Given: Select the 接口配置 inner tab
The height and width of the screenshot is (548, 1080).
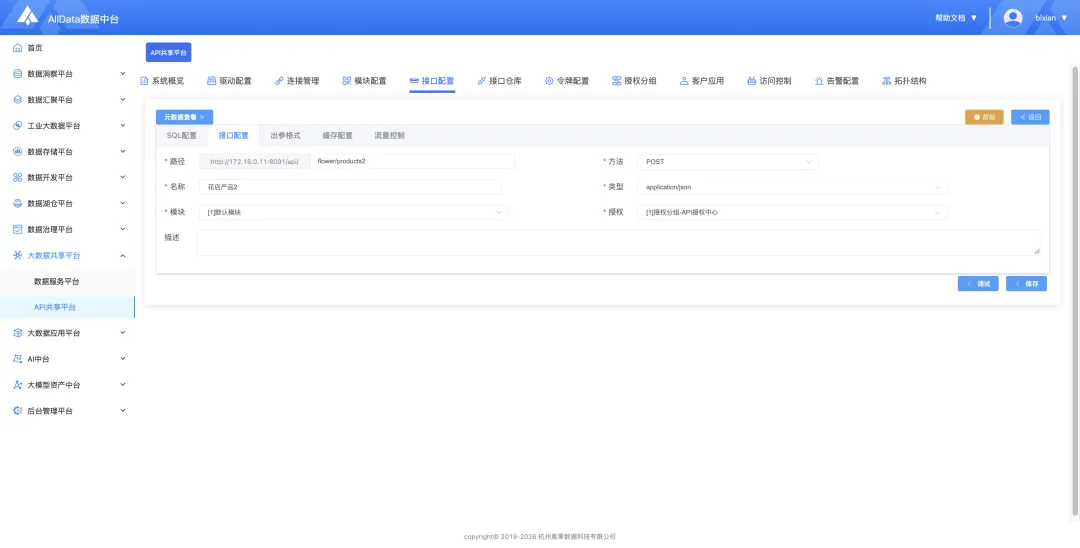Looking at the screenshot, I should 233,136.
